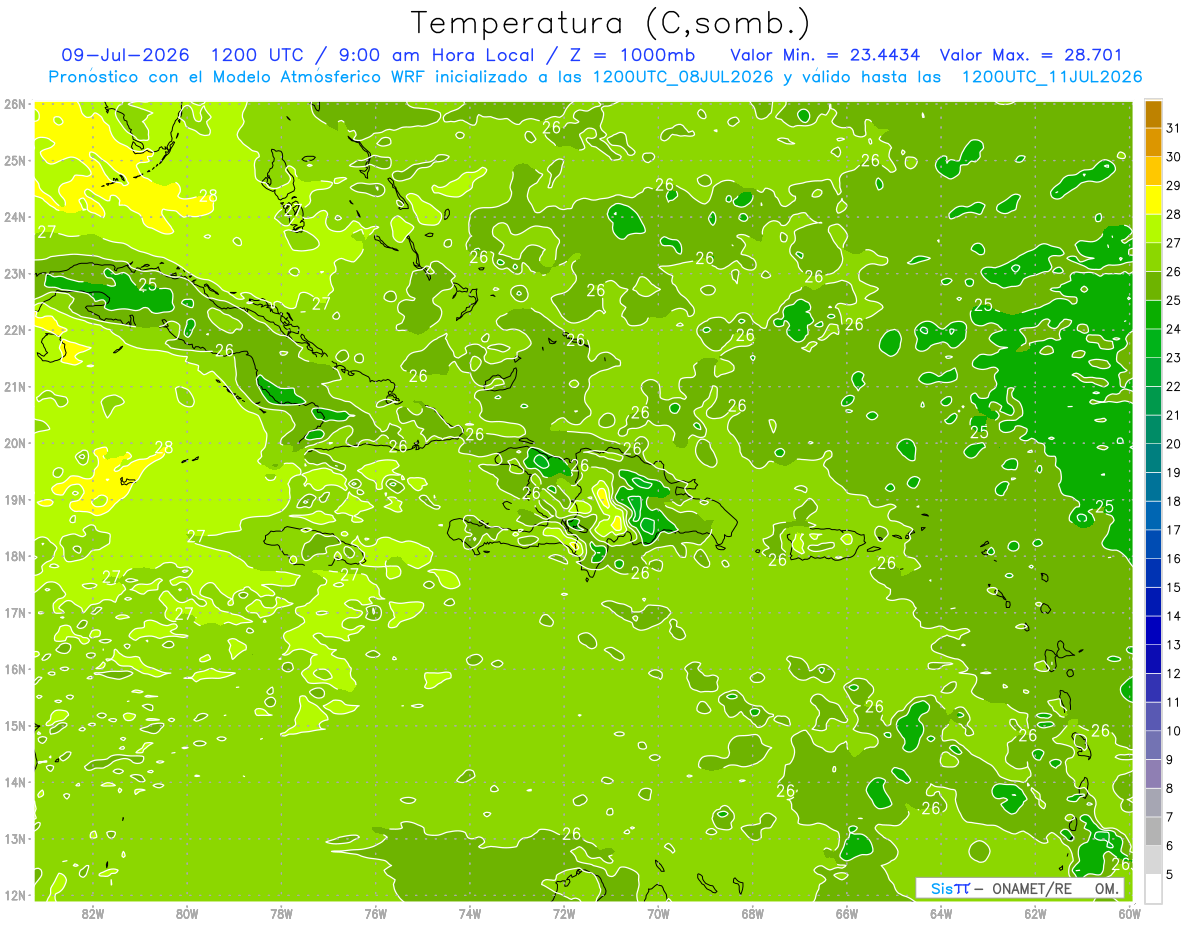
Task: Click the "62W" longitude axis label
Action: 1035,914
